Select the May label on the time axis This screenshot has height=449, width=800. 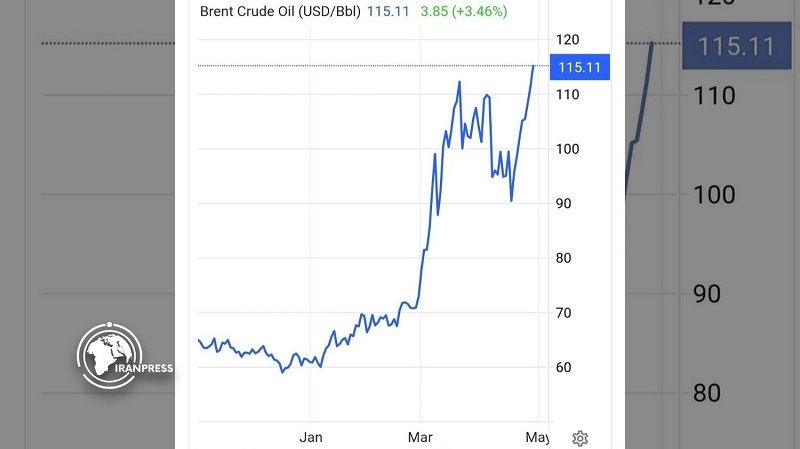click(538, 436)
